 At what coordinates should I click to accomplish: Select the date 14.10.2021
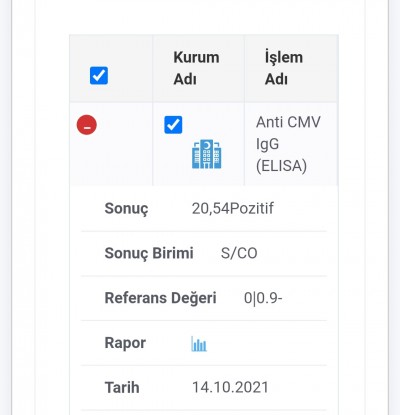click(230, 387)
